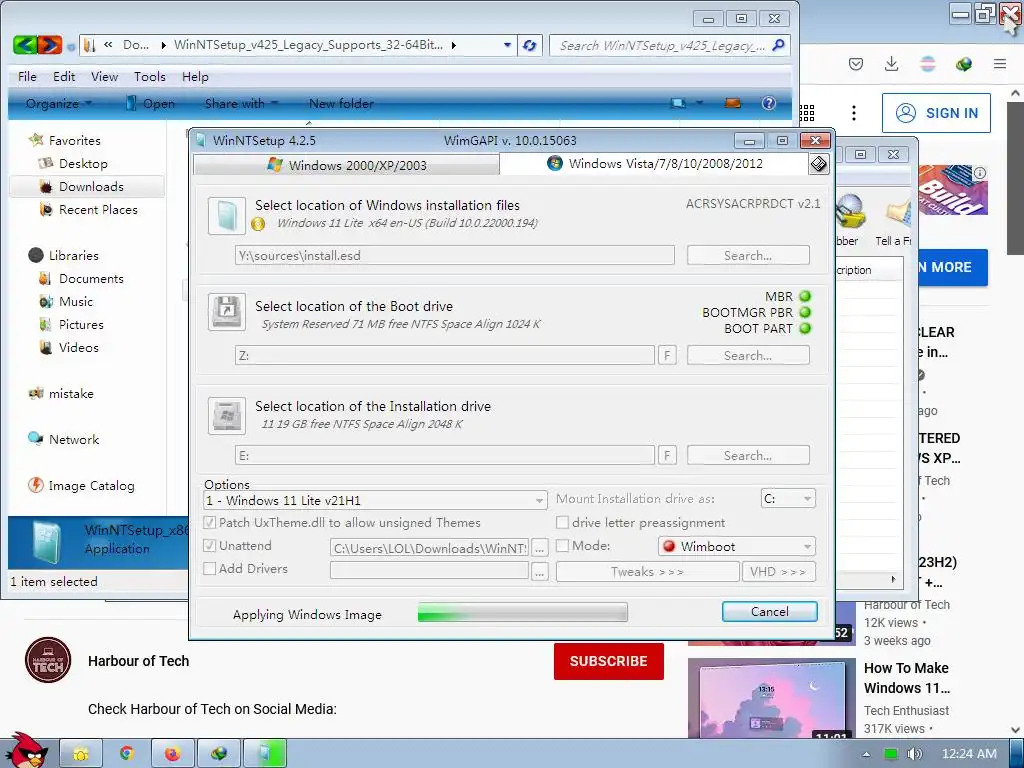Image resolution: width=1024 pixels, height=768 pixels.
Task: Open the Network item in Explorer sidebar
Action: pyautogui.click(x=64, y=440)
